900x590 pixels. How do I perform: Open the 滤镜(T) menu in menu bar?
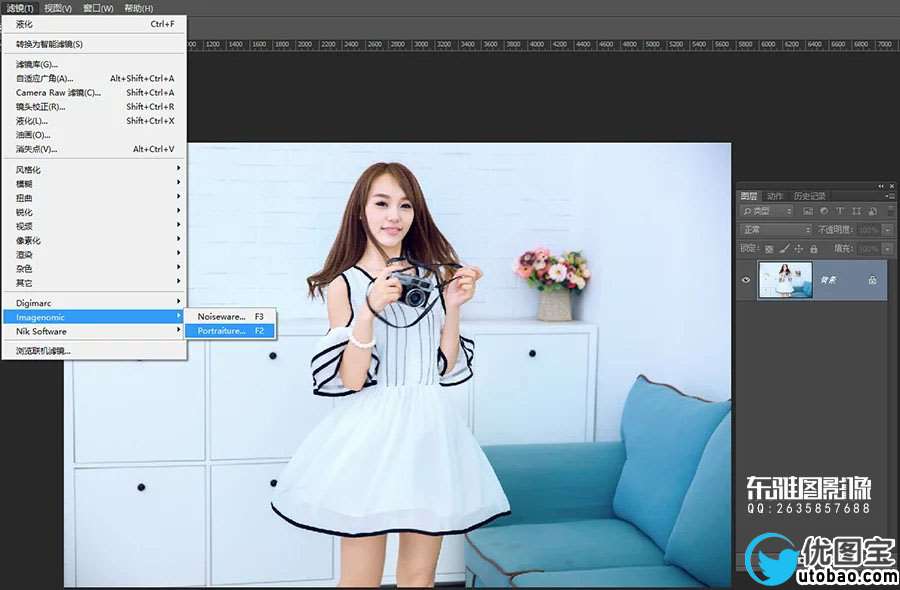[21, 8]
